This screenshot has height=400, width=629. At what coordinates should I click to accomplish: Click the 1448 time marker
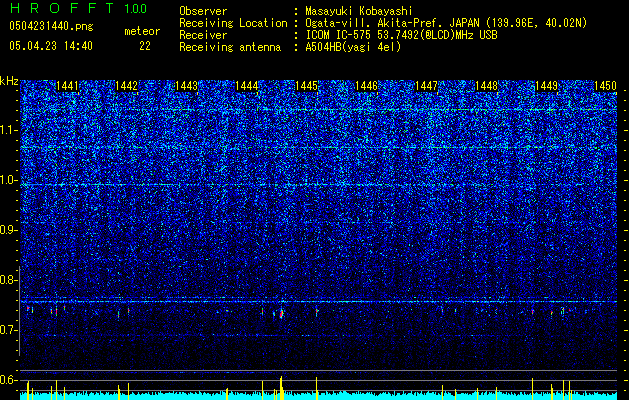[487, 86]
